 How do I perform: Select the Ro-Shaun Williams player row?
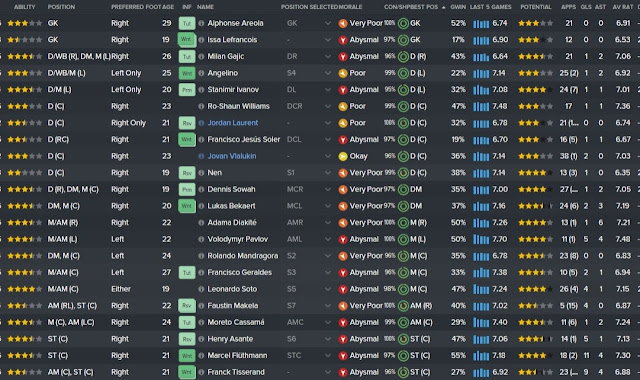[320, 107]
